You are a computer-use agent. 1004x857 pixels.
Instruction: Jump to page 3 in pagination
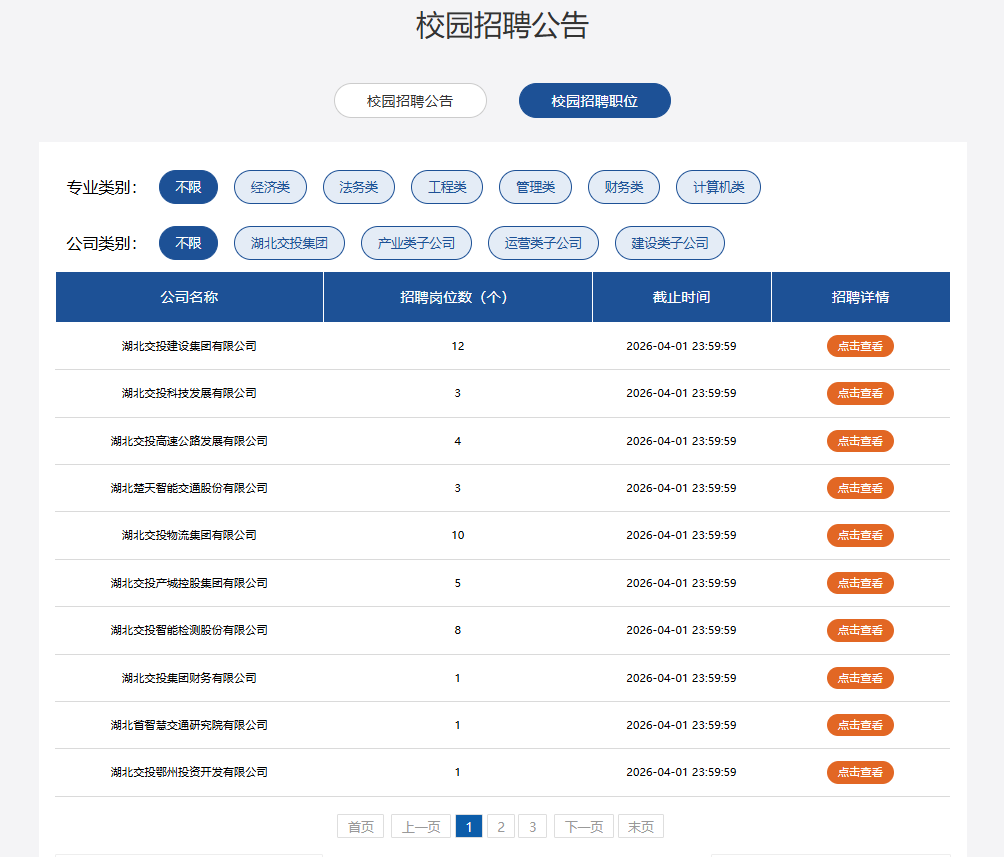(532, 826)
